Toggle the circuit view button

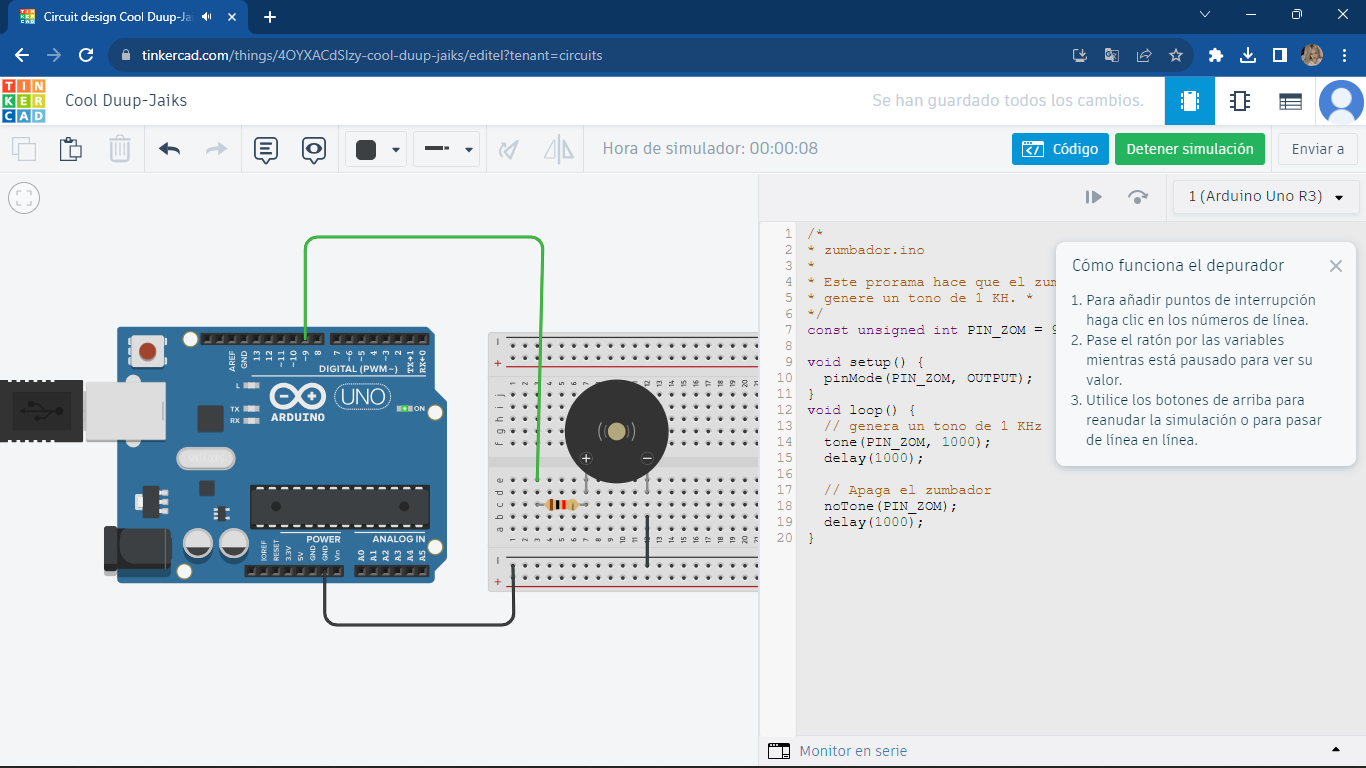tap(1190, 101)
